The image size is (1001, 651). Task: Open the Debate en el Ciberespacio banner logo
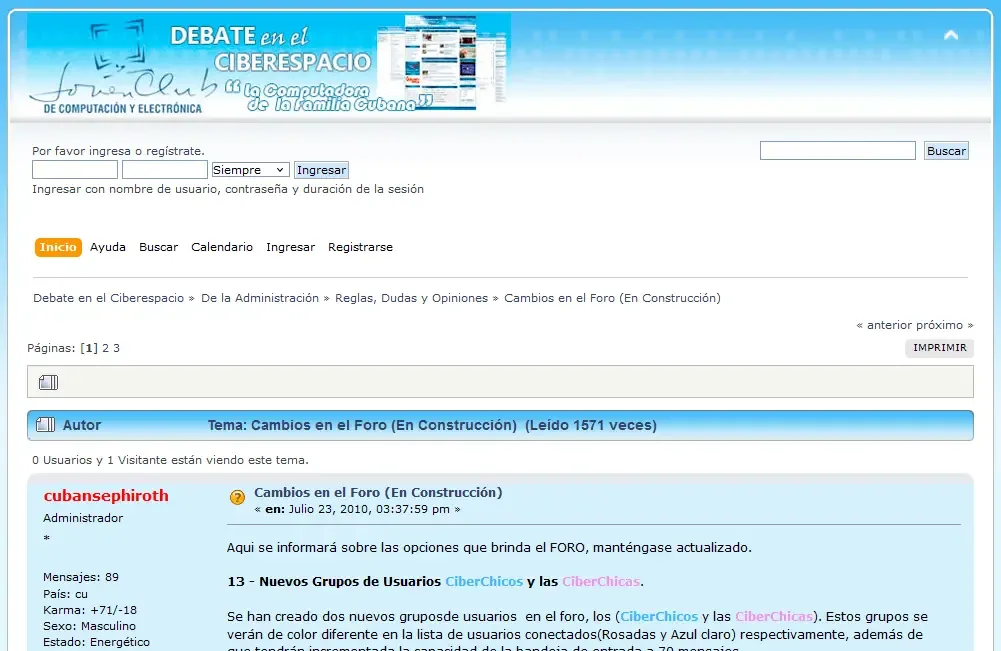(x=268, y=64)
